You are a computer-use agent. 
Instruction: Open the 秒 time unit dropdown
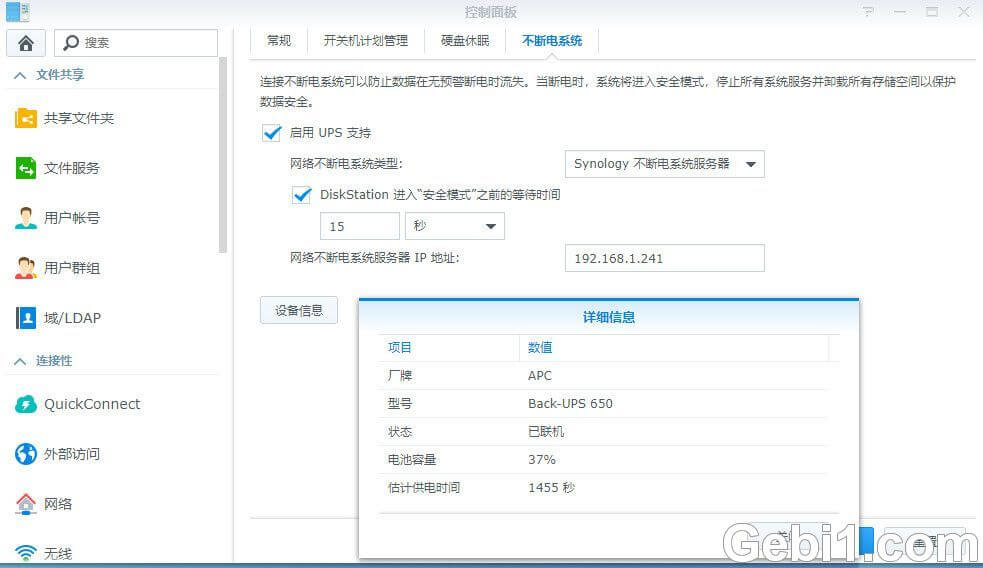pos(454,226)
